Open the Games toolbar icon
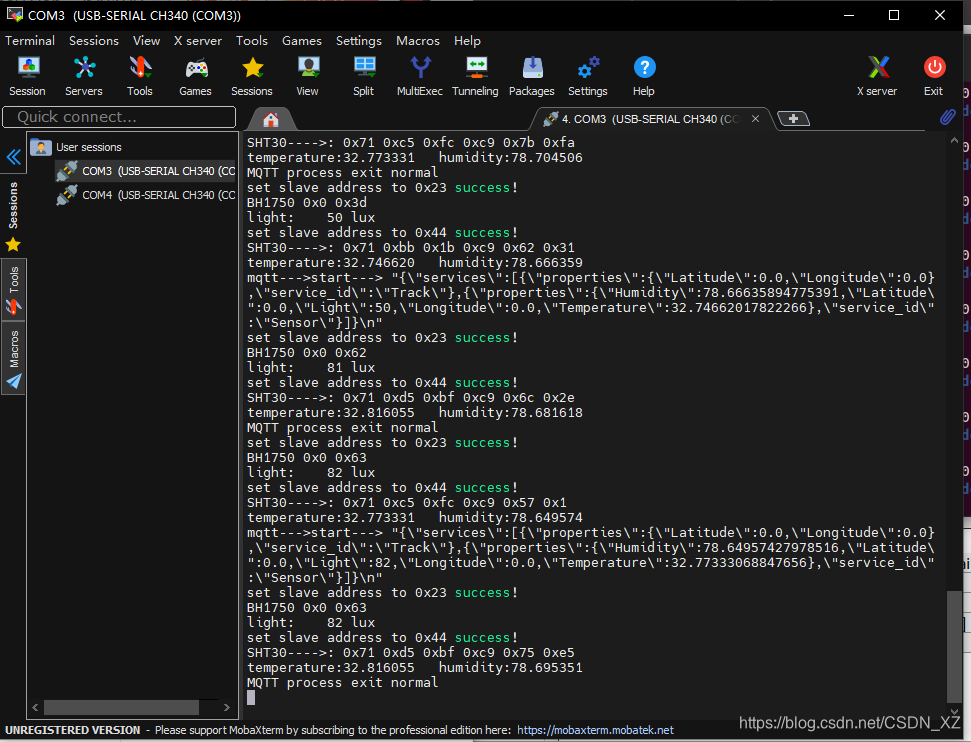 pyautogui.click(x=196, y=76)
